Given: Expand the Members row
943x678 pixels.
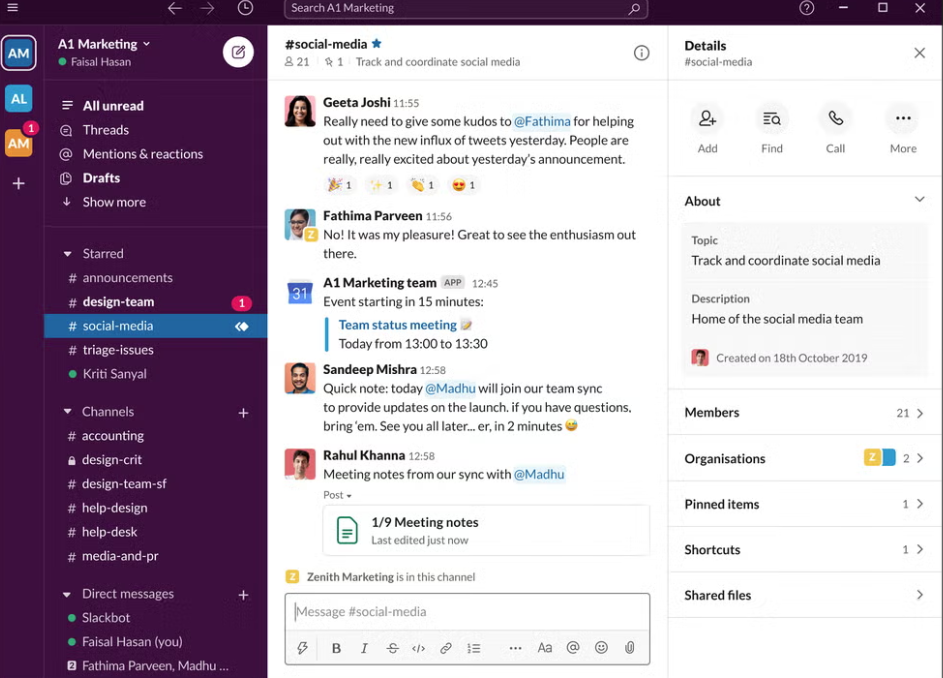Looking at the screenshot, I should (804, 413).
